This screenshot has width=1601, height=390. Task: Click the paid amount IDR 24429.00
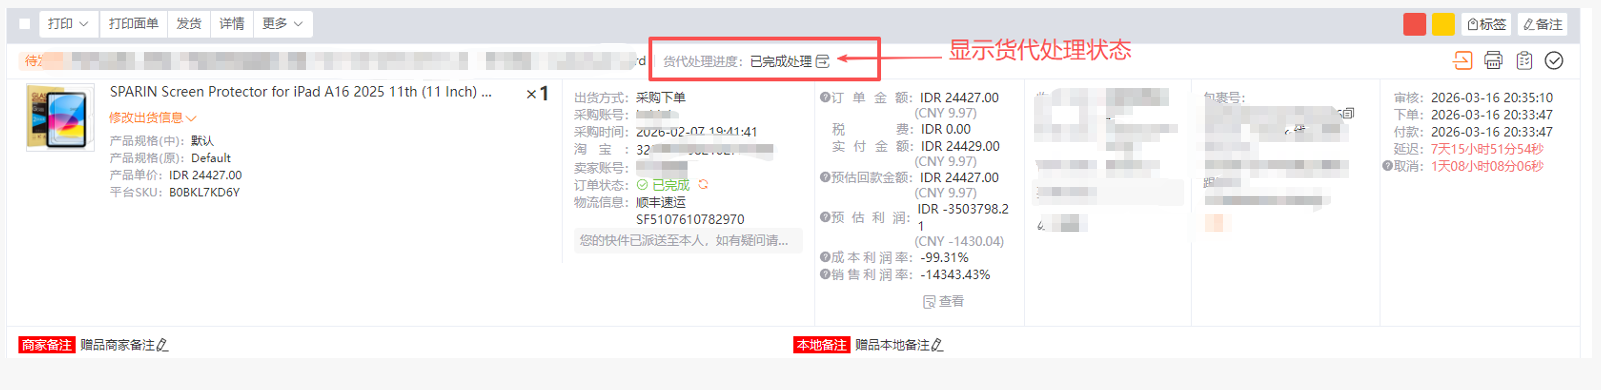coord(959,146)
